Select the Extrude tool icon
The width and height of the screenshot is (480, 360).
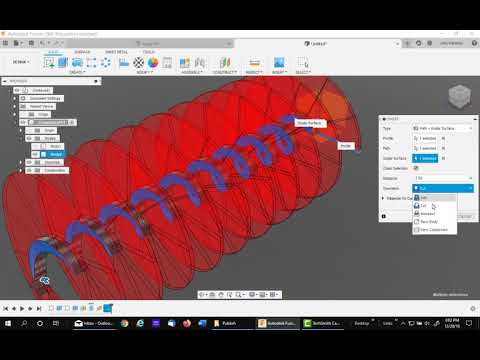(x=63, y=62)
